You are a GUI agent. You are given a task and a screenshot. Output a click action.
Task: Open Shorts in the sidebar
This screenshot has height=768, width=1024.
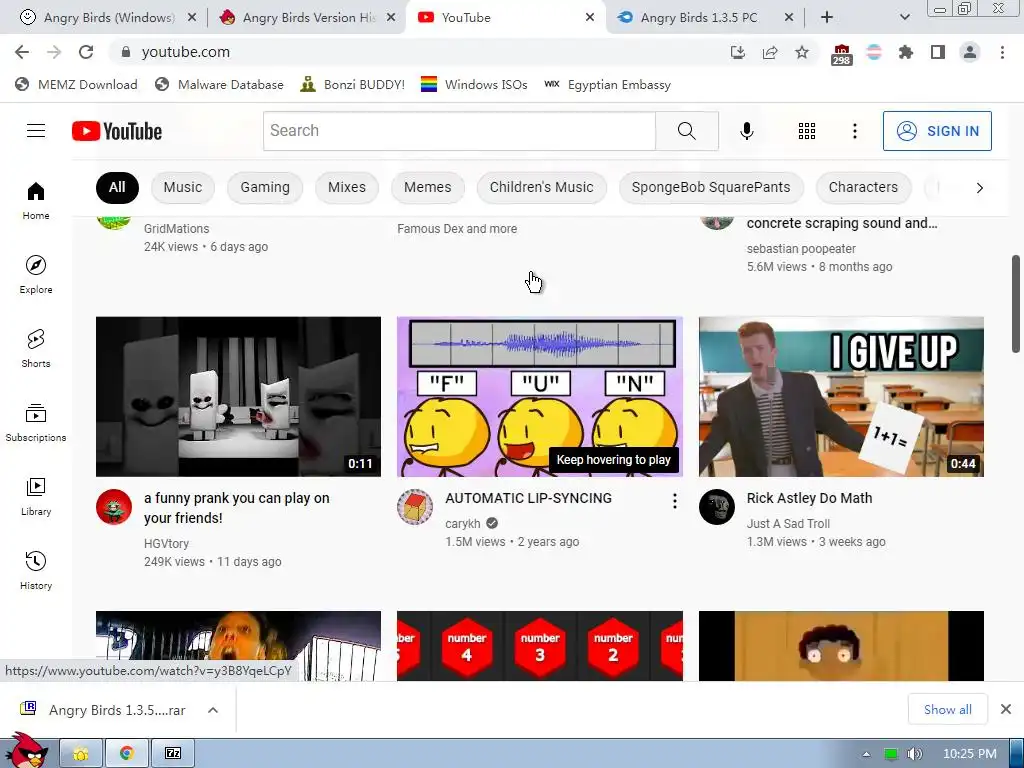36,348
